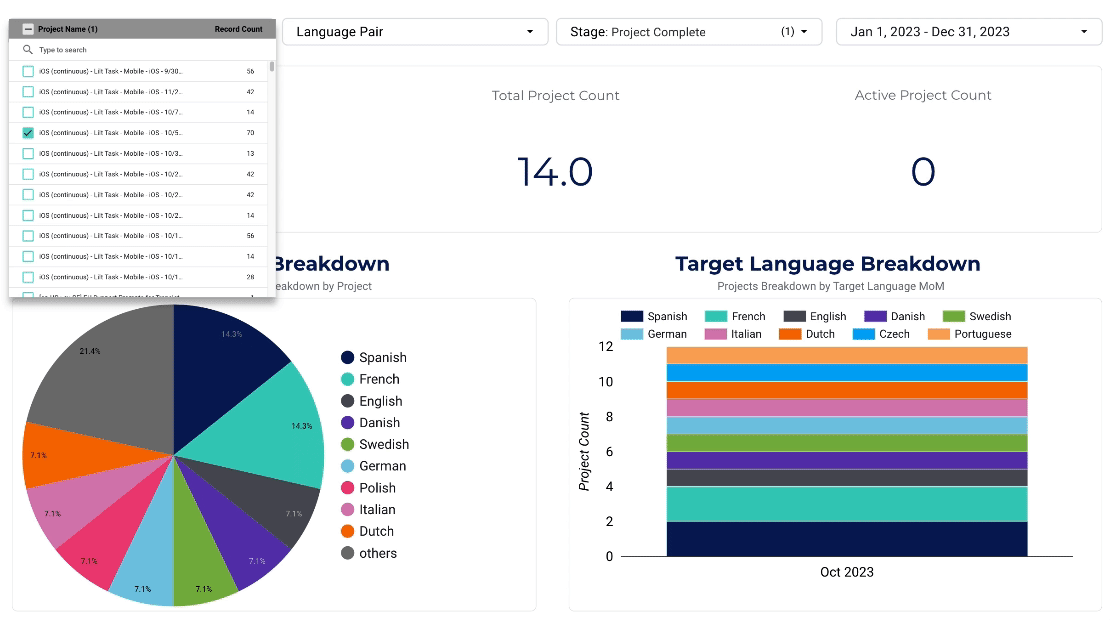Viewport: 1110px width, 620px height.
Task: Click the Type to search field
Action: [x=142, y=50]
